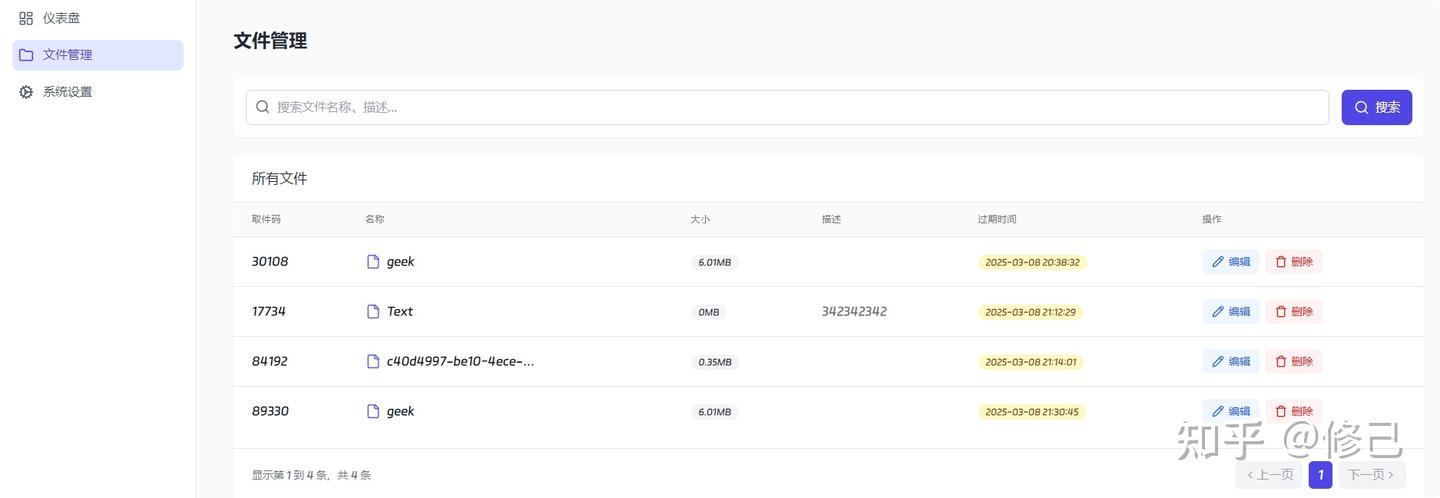Click the folder icon for 文件管理
Image resolution: width=1440 pixels, height=498 pixels.
pyautogui.click(x=26, y=55)
